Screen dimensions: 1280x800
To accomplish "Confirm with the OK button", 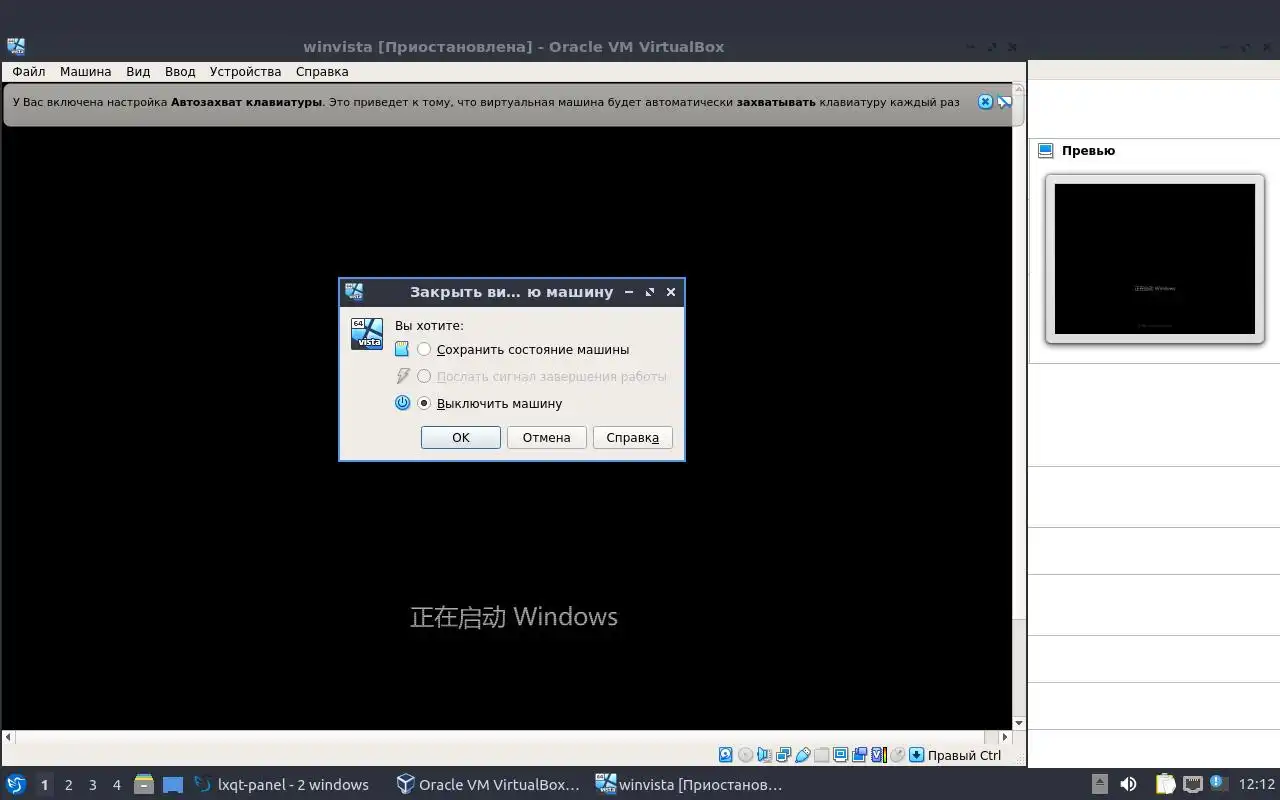I will pos(461,438).
